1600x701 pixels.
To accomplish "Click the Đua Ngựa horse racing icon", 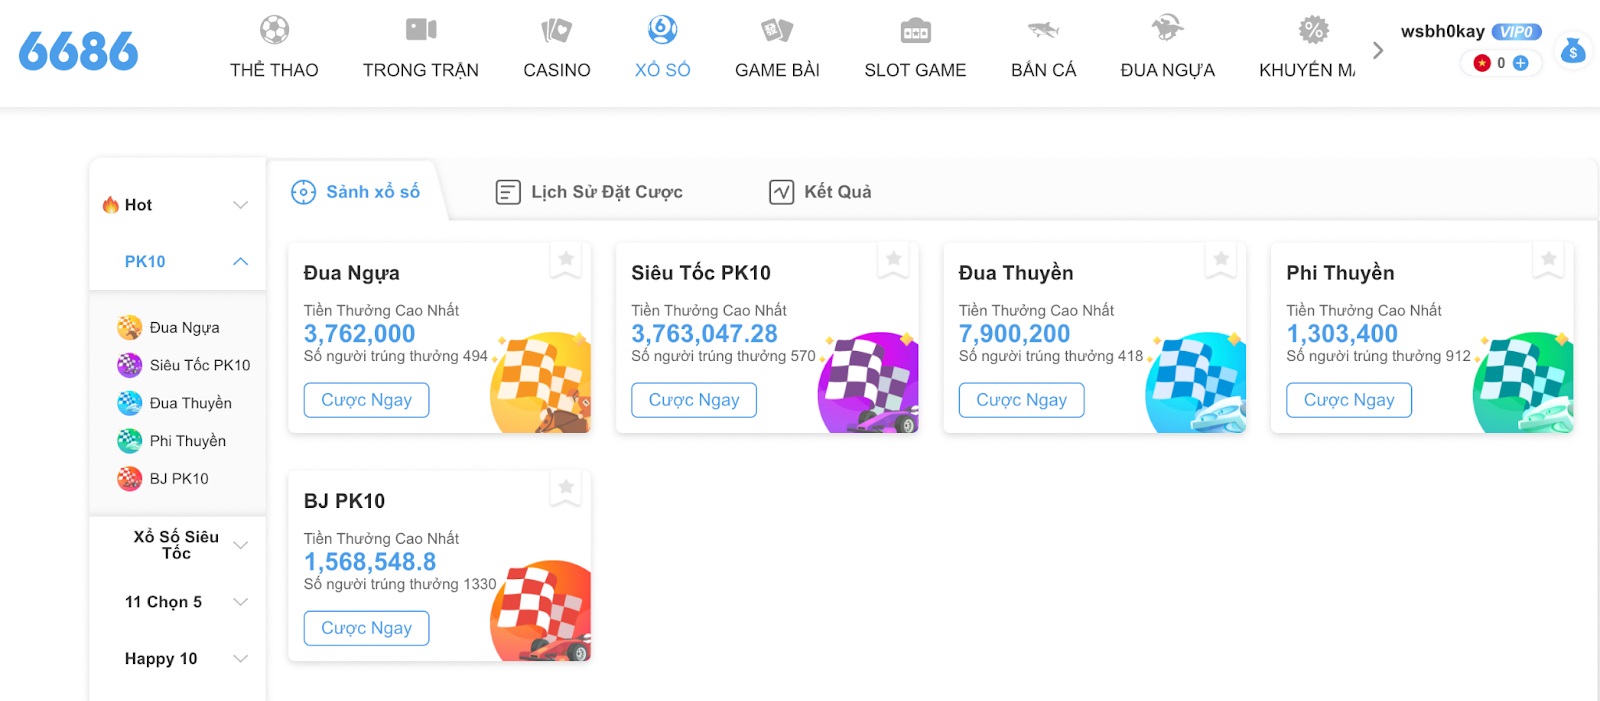I will pos(1167,28).
